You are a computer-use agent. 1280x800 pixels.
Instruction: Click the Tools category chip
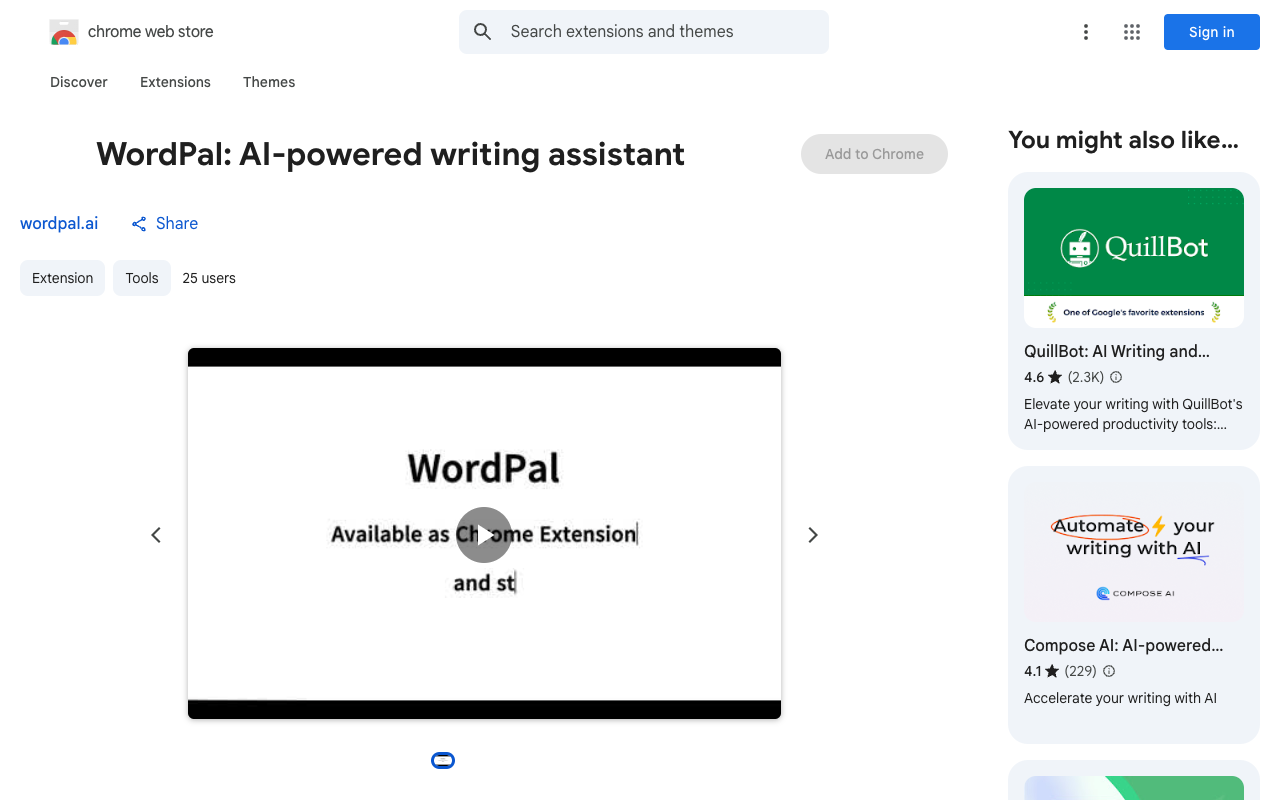[x=142, y=278]
